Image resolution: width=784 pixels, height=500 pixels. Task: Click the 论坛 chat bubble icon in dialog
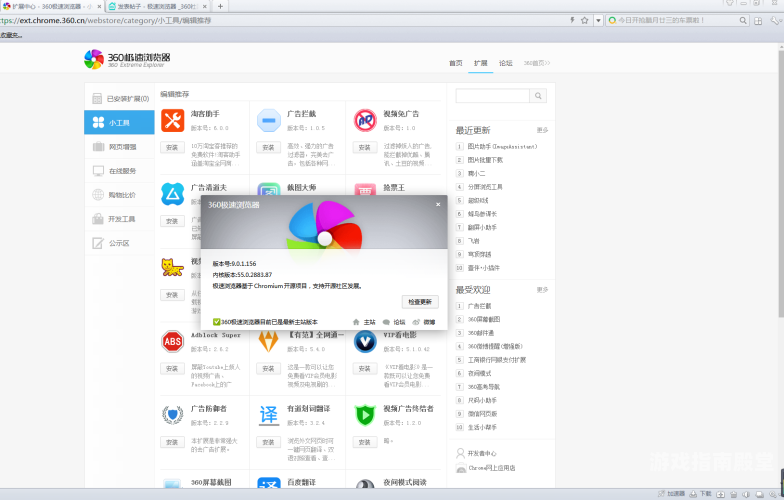coord(386,322)
